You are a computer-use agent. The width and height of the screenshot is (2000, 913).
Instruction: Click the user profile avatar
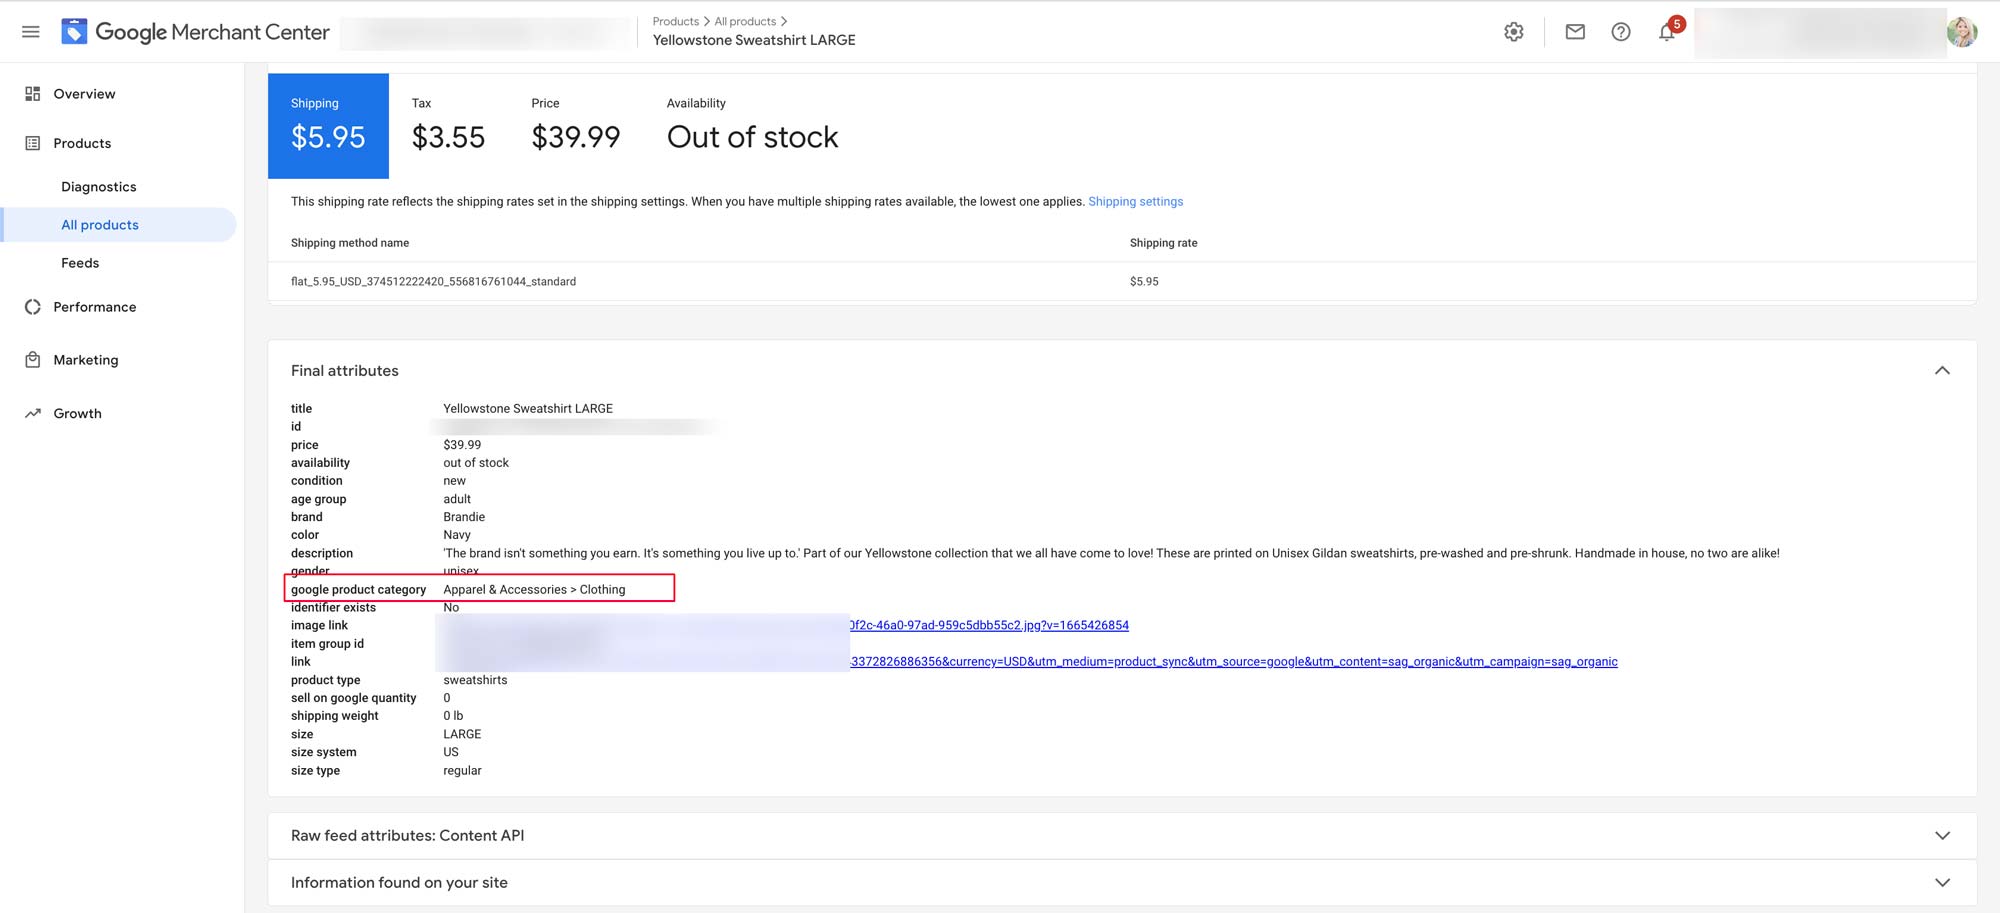coord(1962,32)
